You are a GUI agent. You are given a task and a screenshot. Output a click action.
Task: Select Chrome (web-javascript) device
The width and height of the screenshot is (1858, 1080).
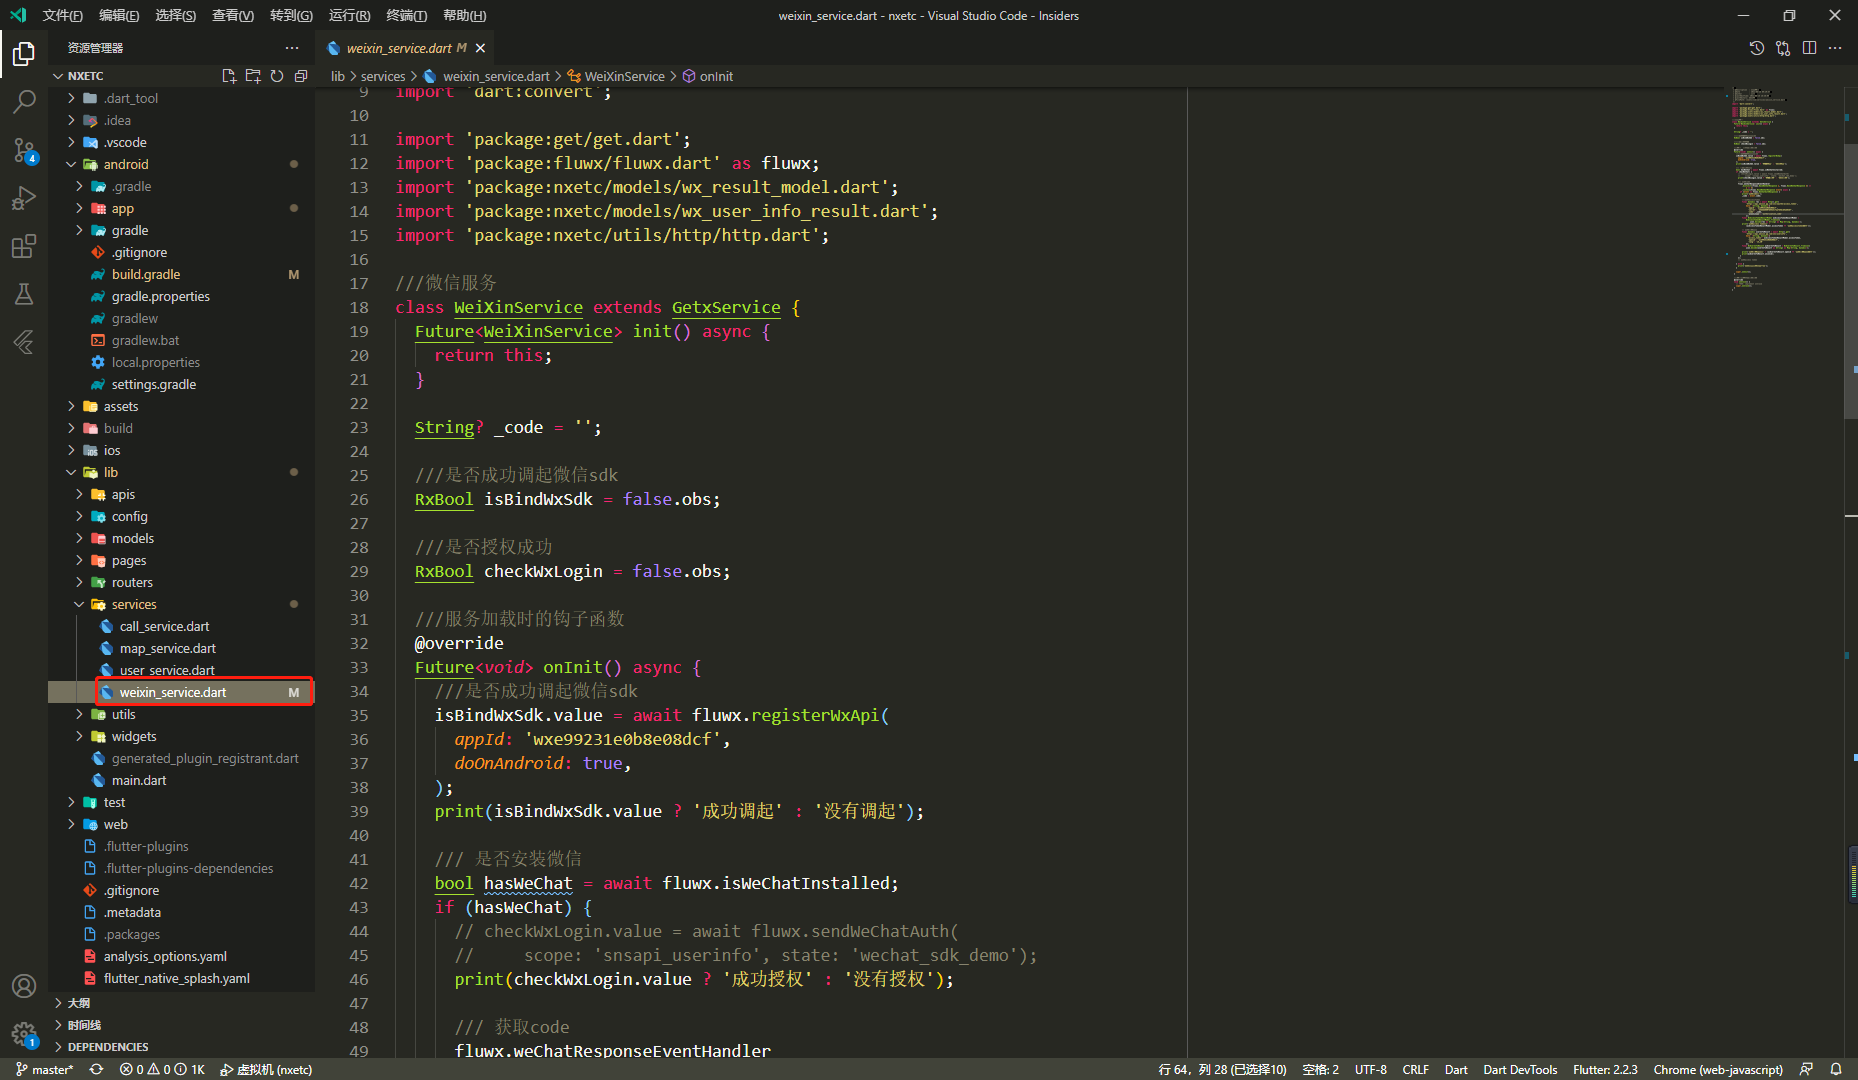(x=1718, y=1069)
